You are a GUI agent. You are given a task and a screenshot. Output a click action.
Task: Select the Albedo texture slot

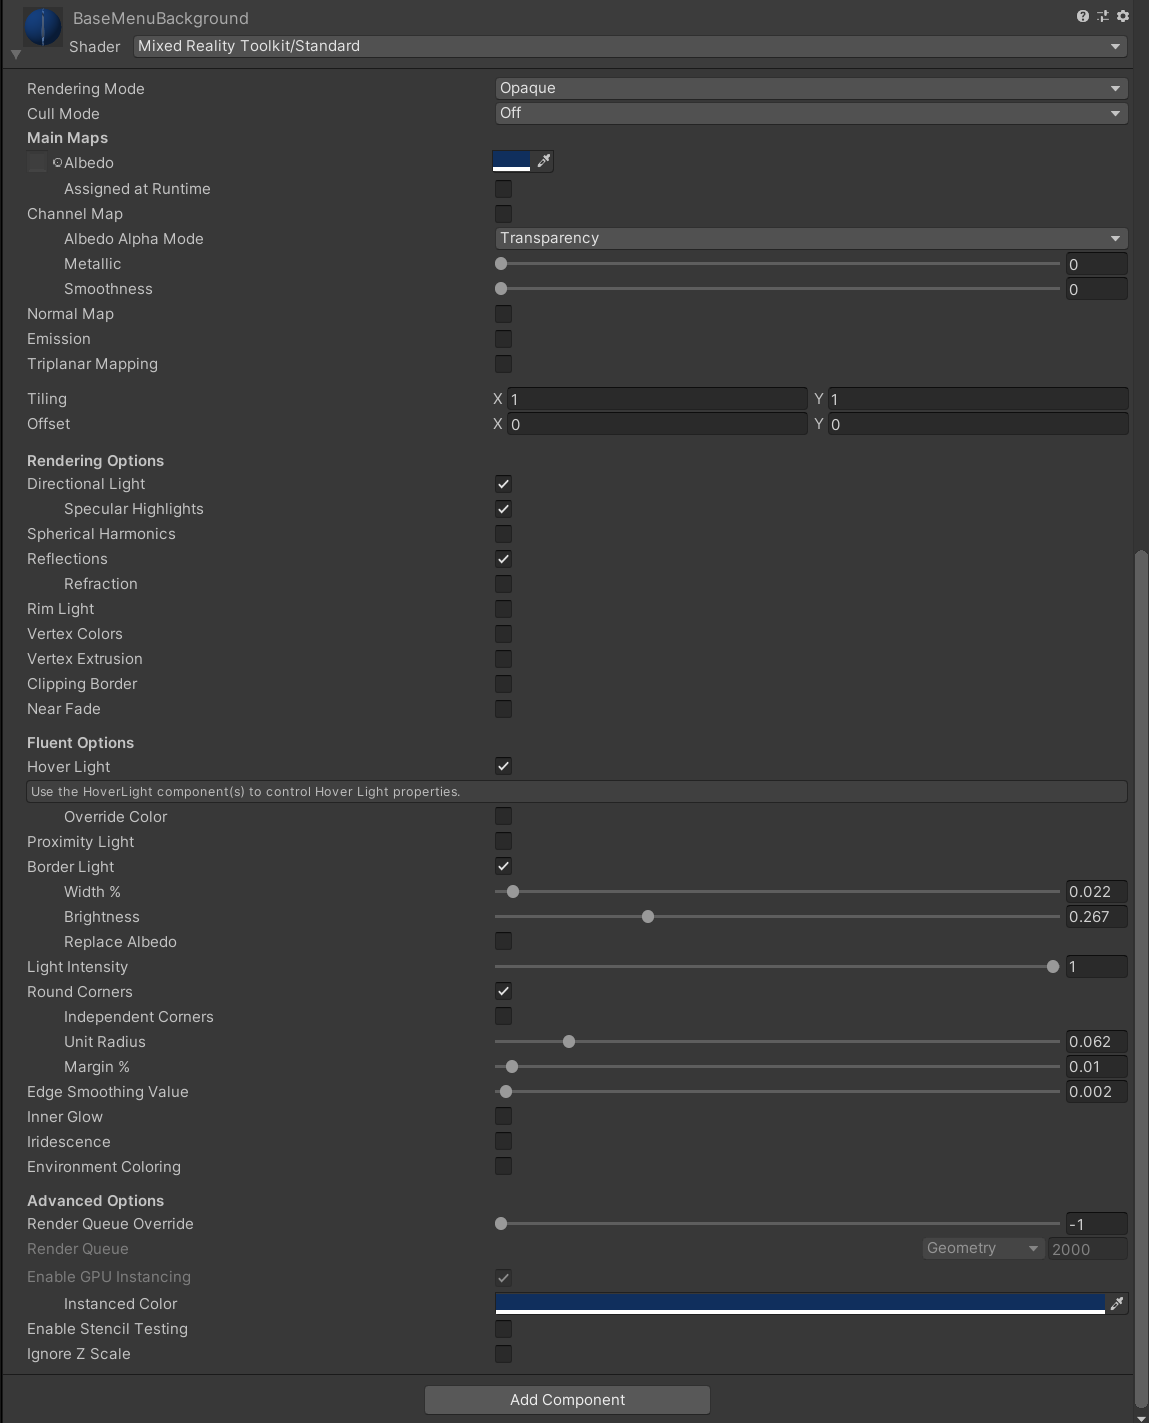point(37,162)
